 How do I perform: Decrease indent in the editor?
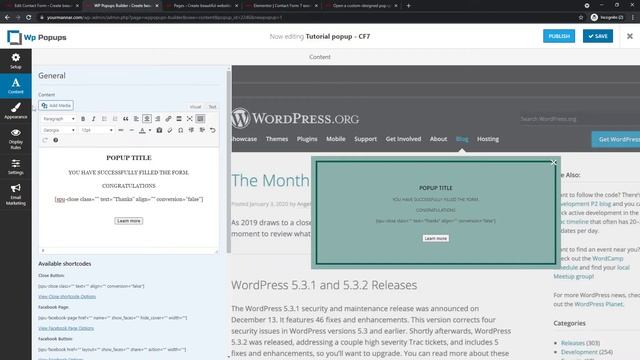click(x=191, y=130)
